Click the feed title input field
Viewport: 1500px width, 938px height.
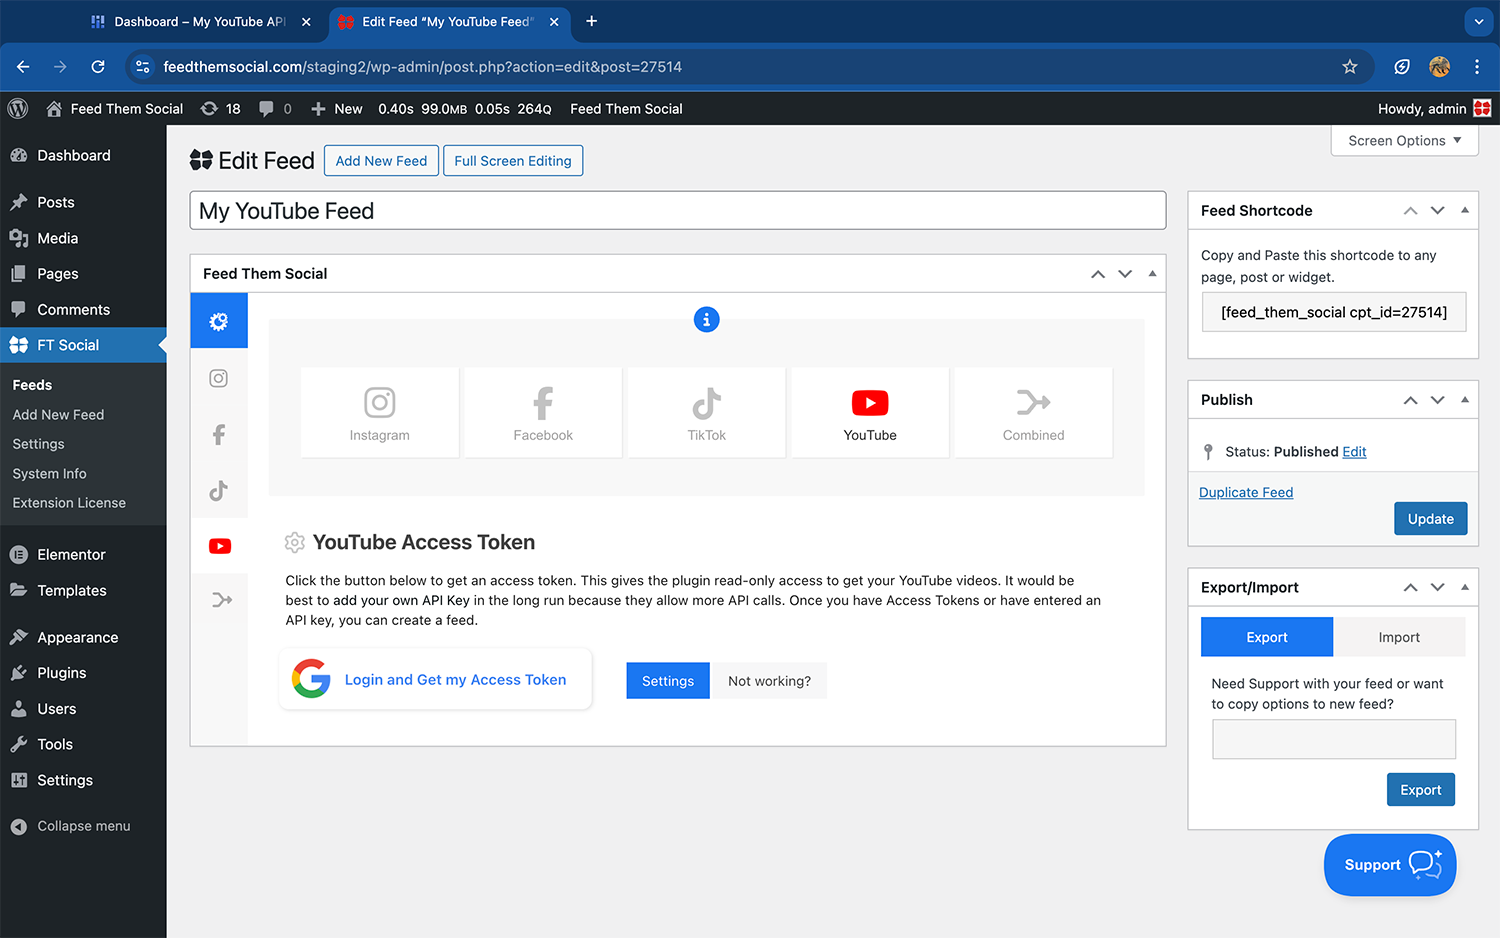(678, 210)
